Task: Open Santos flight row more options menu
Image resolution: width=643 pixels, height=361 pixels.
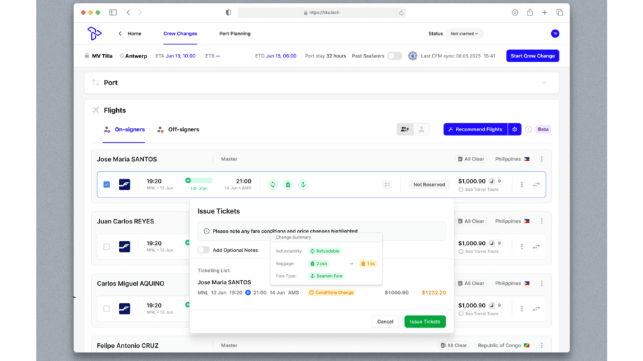Action: coord(522,185)
